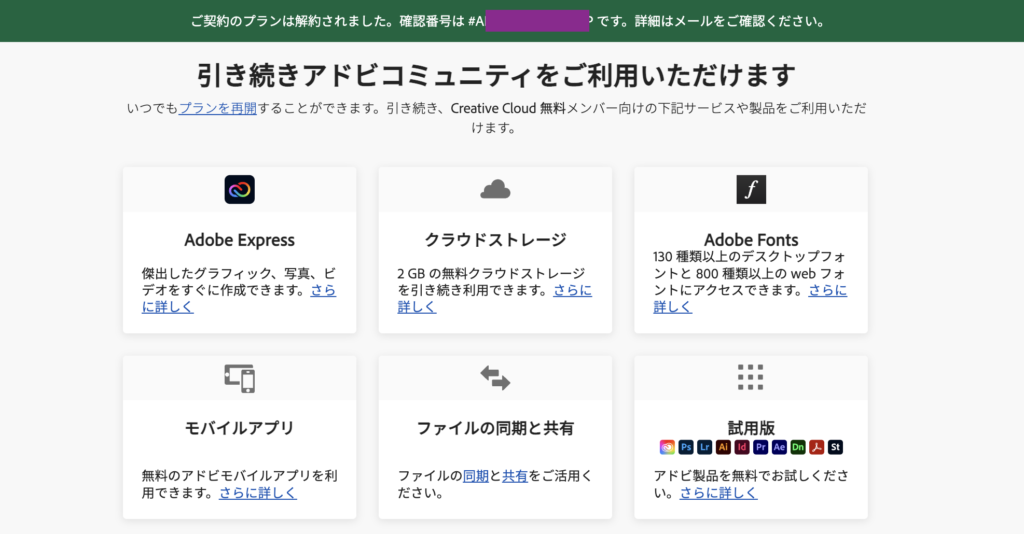Open さらに詳しく link under 試用版
Viewport: 1024px width, 534px height.
pos(718,493)
